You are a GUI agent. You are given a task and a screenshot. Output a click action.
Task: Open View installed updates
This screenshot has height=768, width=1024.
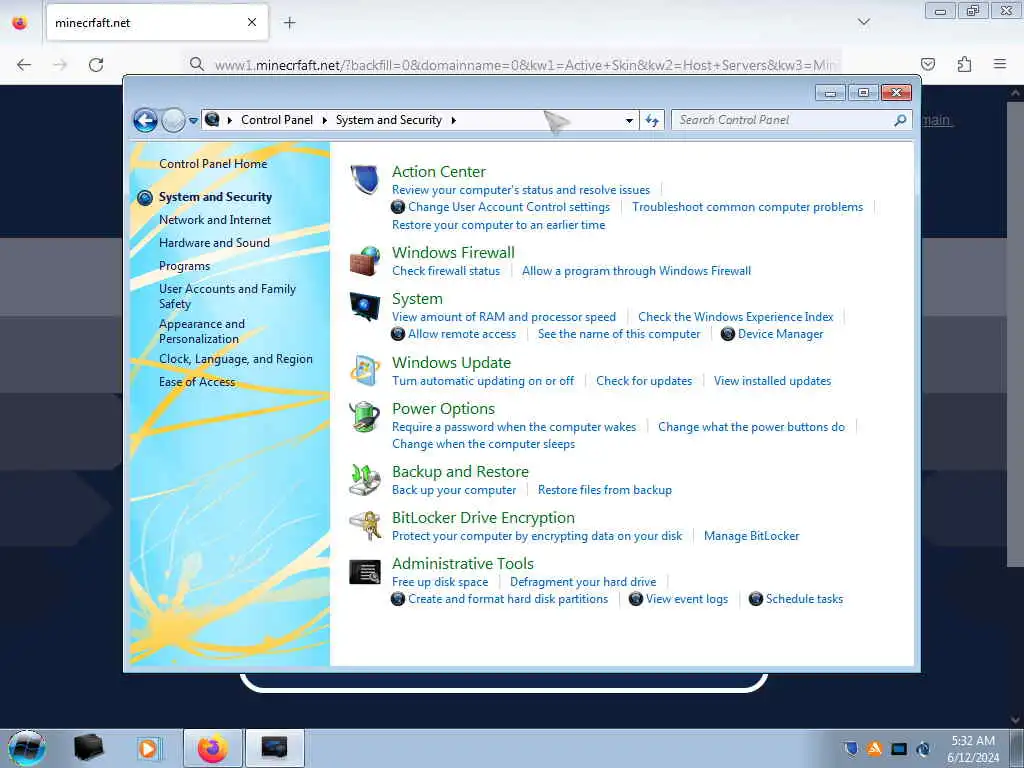click(773, 381)
